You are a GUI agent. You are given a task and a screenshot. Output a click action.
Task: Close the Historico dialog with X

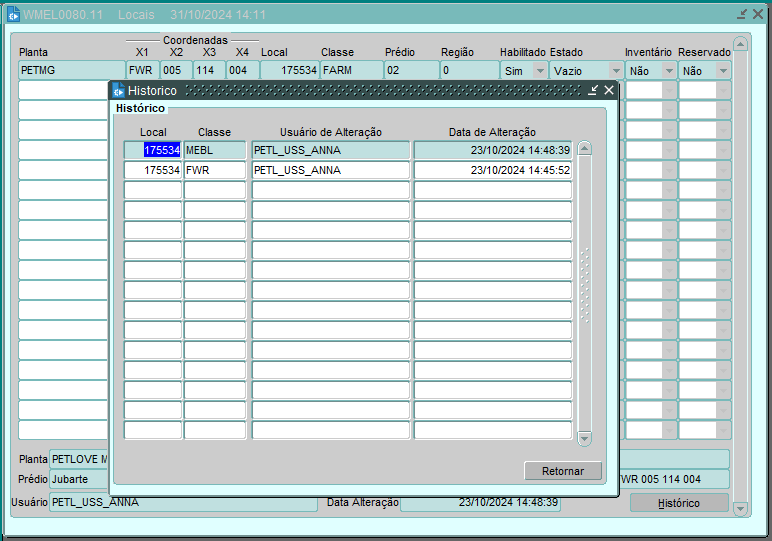coord(609,90)
